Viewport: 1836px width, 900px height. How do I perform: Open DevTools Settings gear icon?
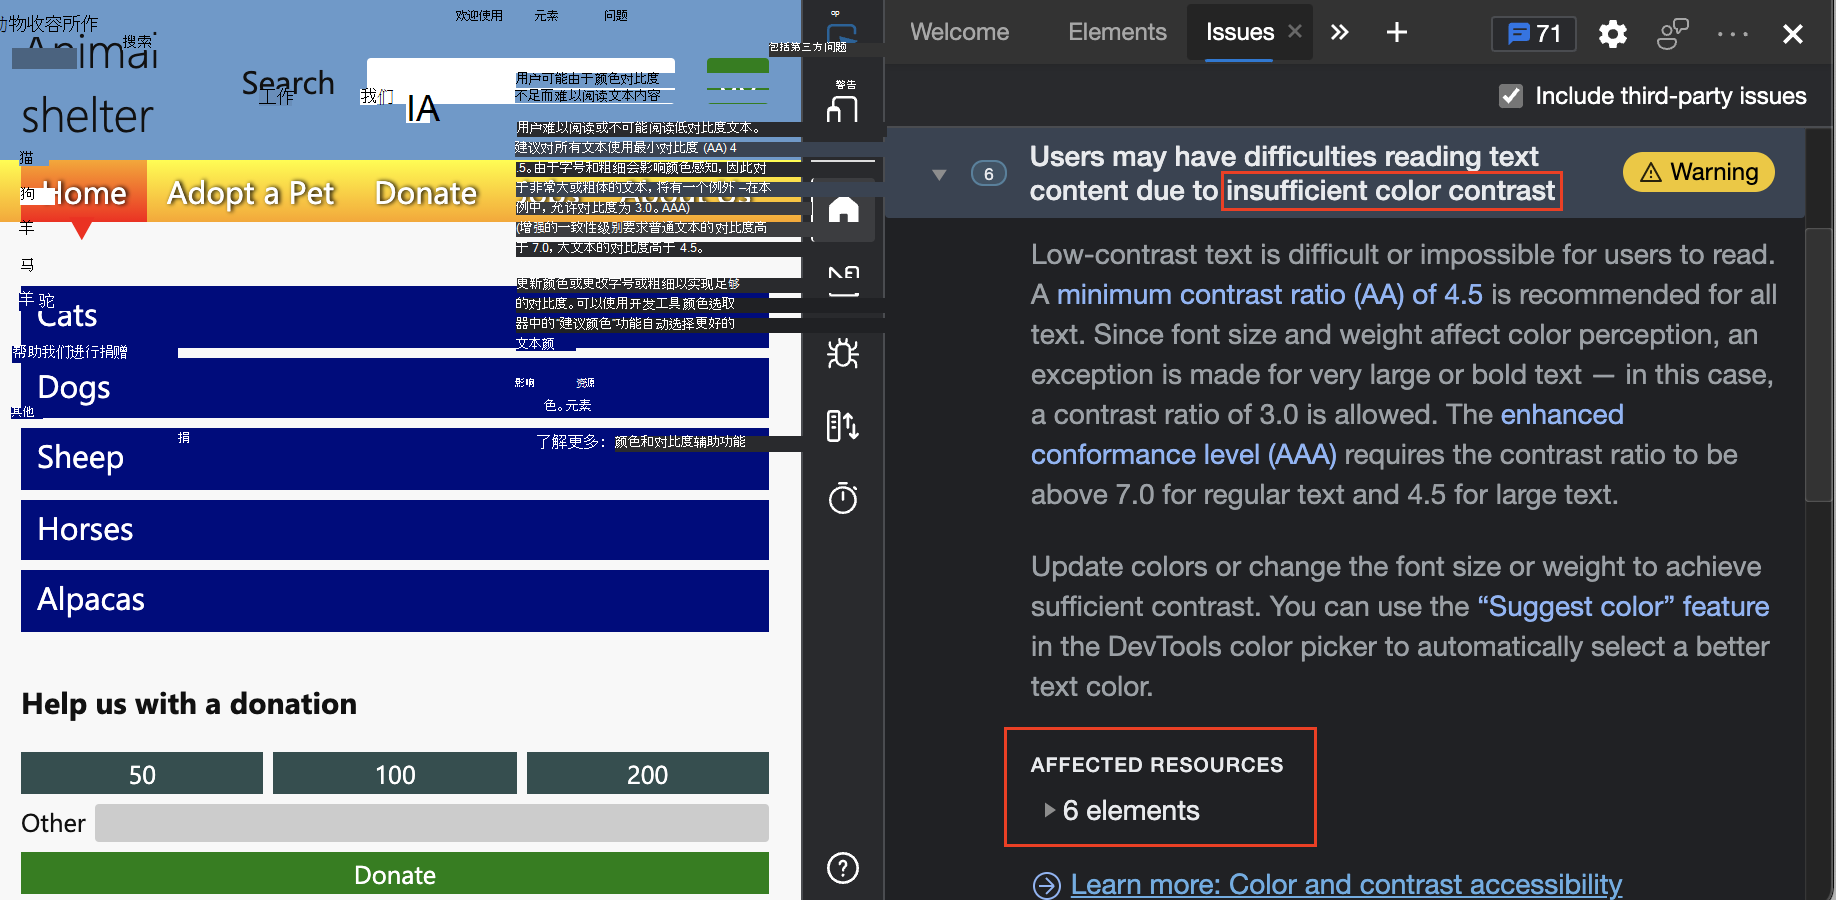pos(1612,34)
